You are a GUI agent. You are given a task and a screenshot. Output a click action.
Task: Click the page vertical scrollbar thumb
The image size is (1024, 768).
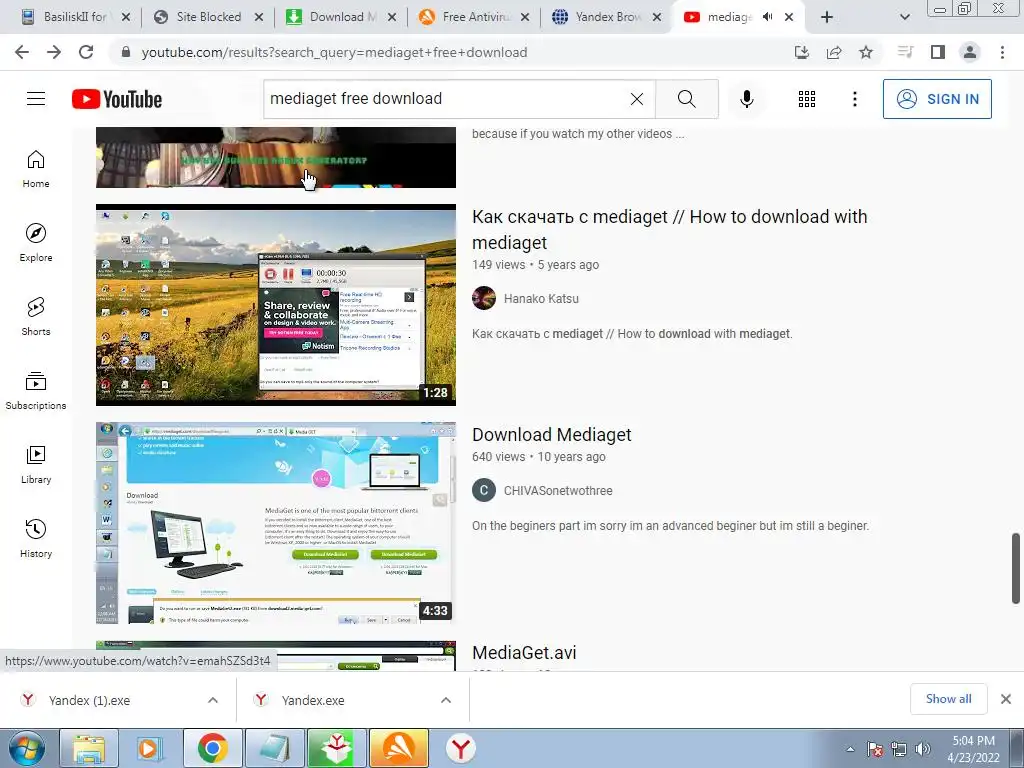[x=1016, y=568]
